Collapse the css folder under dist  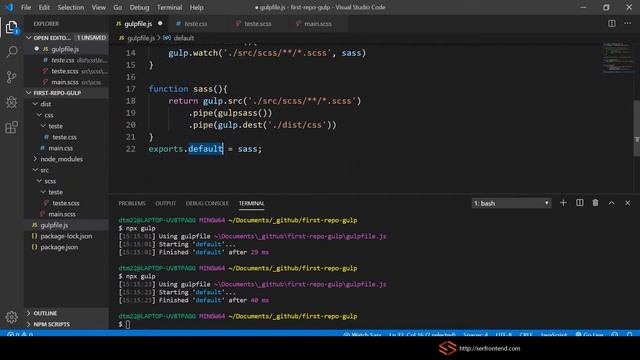(40, 115)
